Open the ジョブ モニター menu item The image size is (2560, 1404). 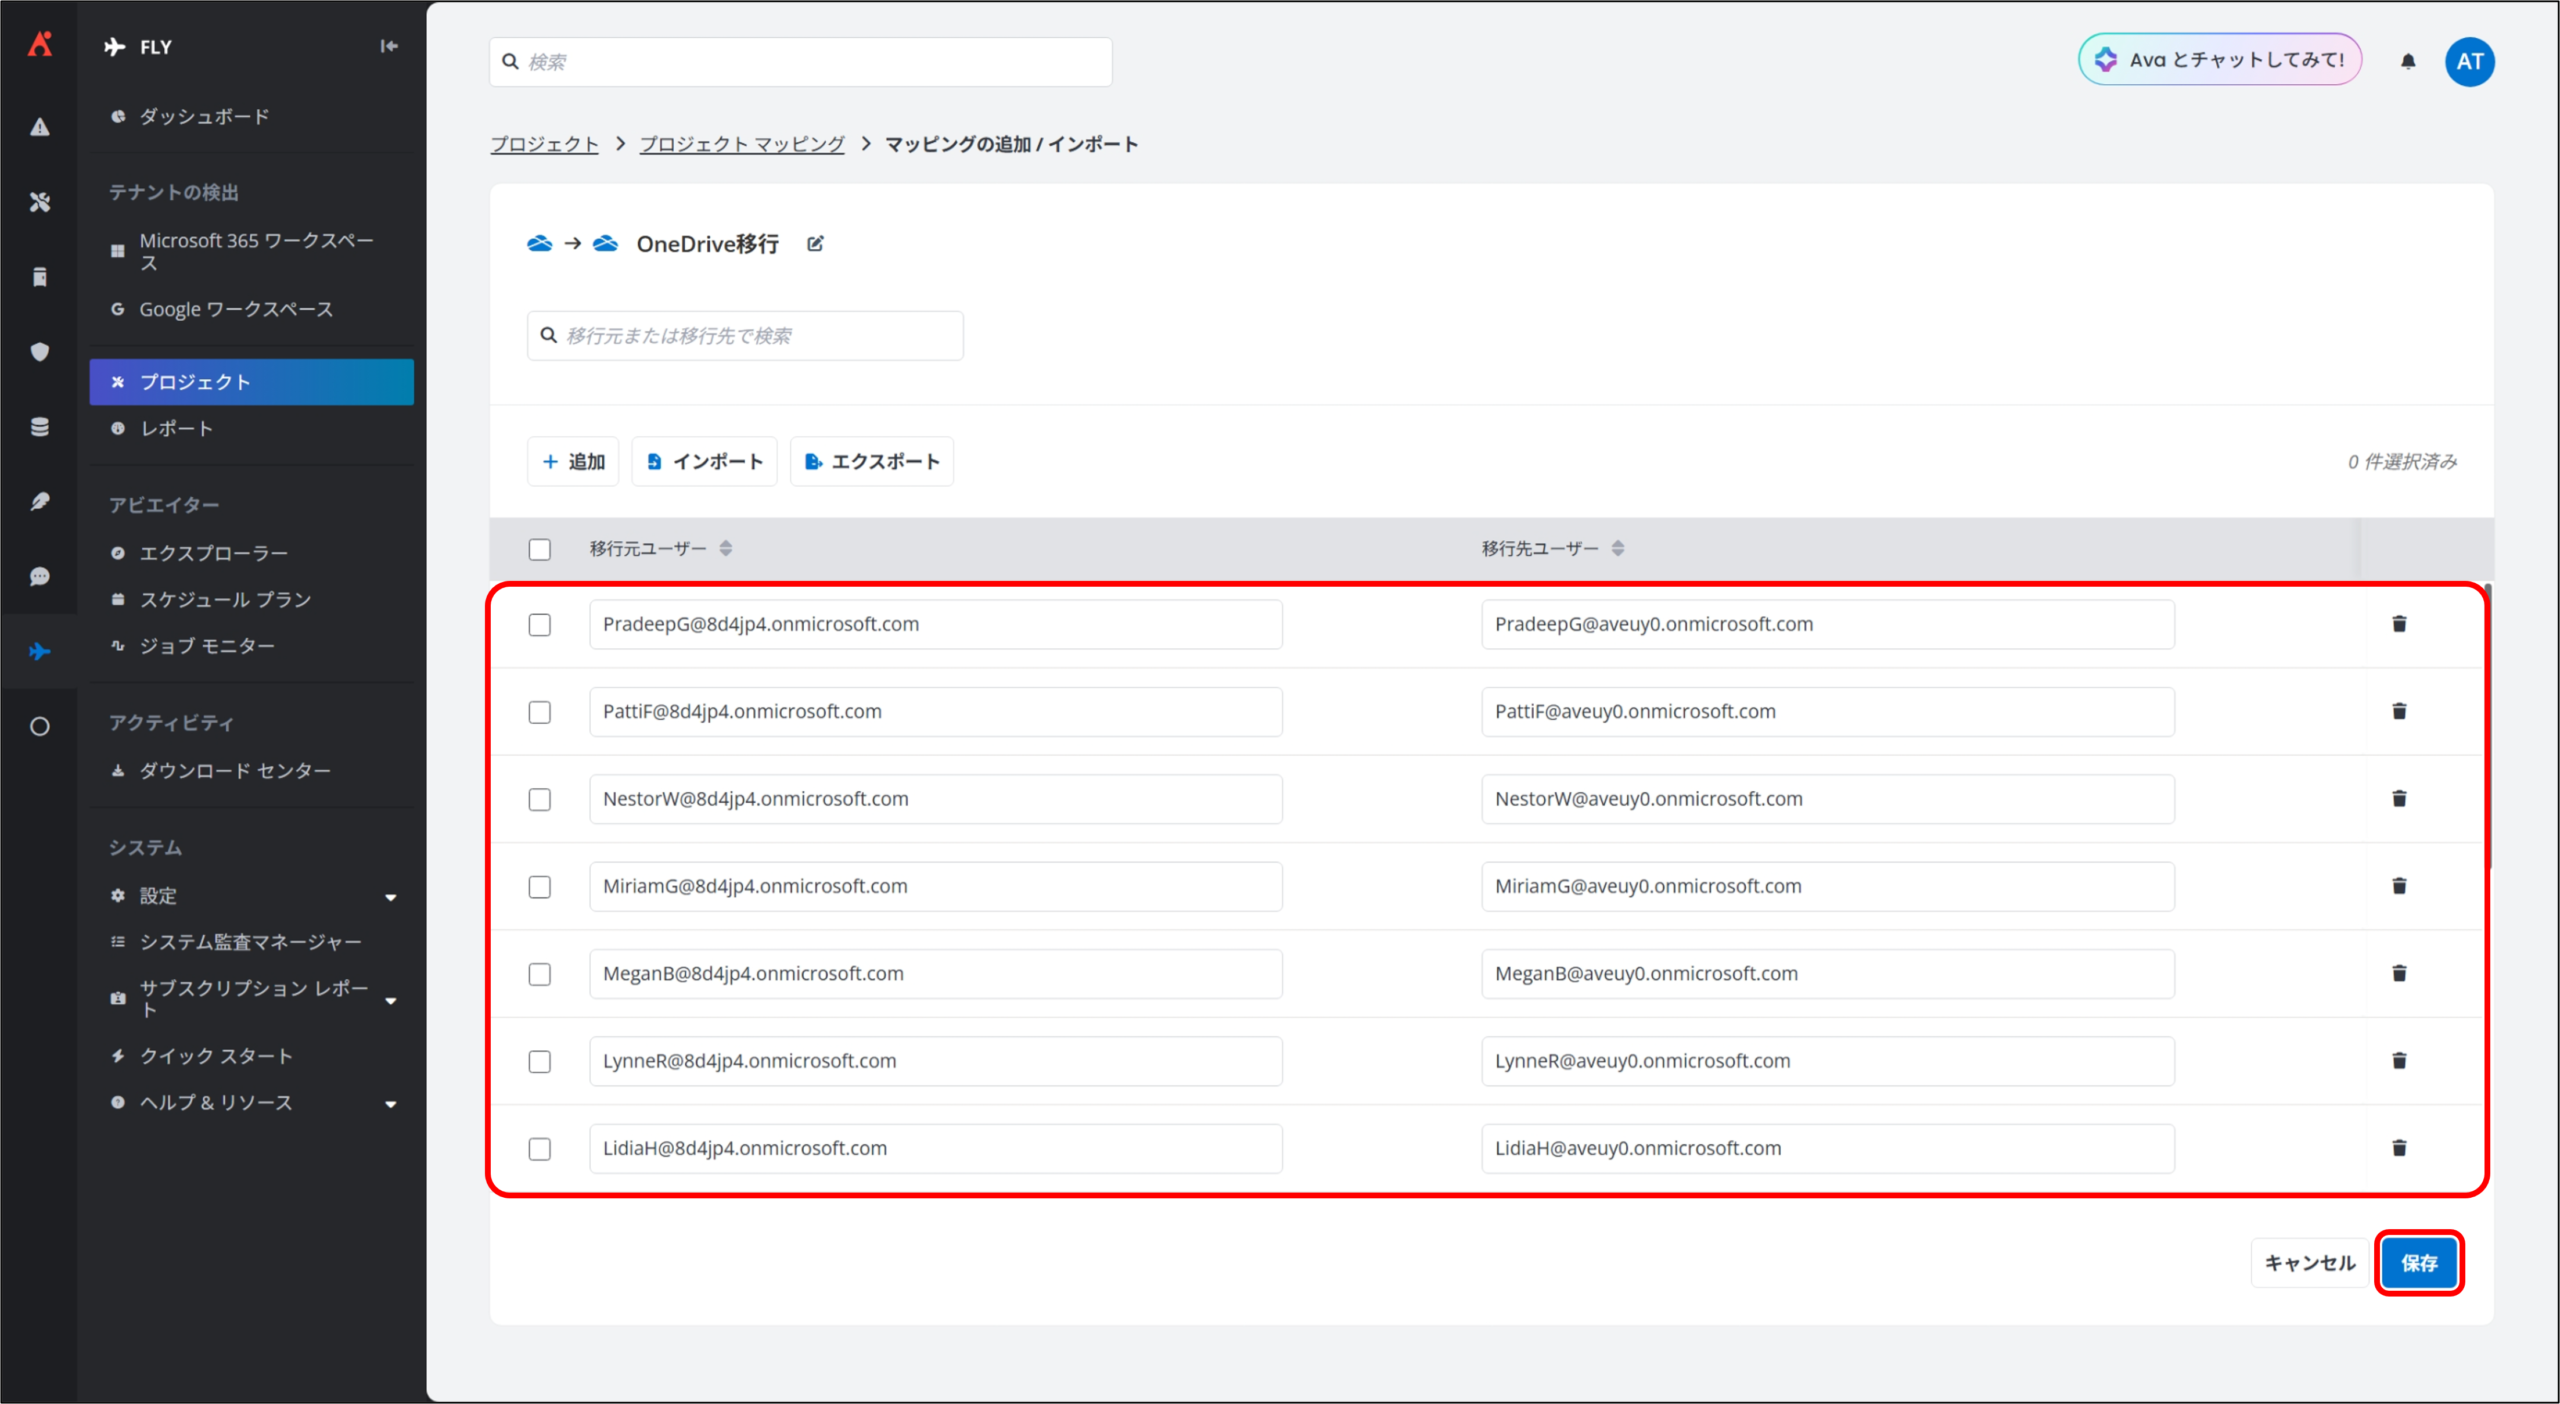(x=207, y=646)
